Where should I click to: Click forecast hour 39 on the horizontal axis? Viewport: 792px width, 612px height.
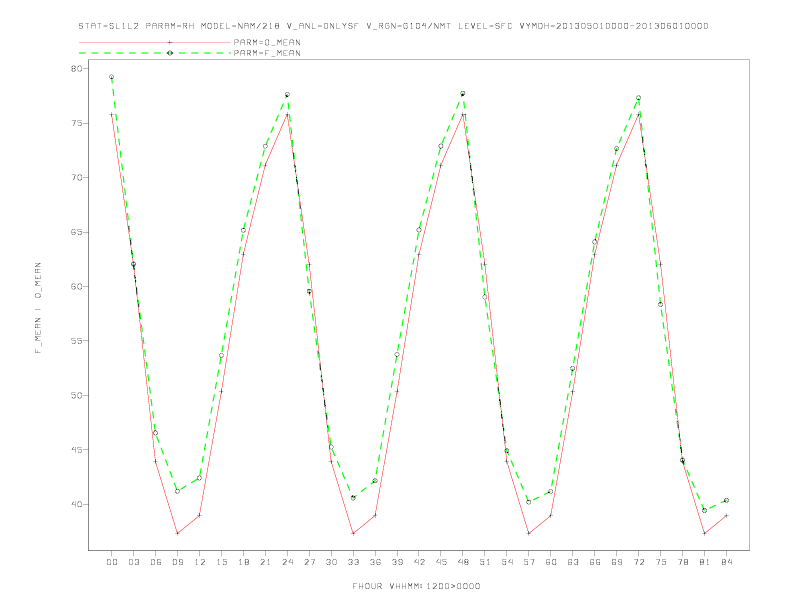click(397, 562)
